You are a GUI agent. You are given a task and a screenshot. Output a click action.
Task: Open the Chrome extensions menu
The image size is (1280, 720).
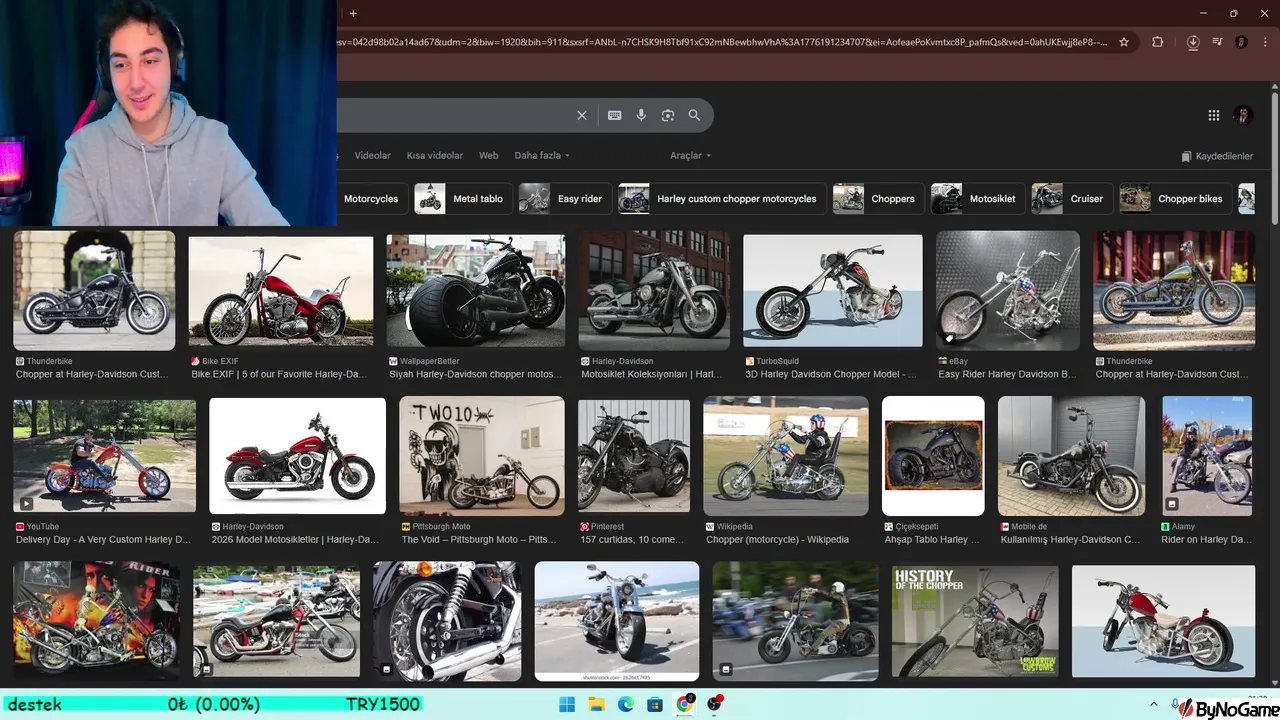pos(1158,42)
